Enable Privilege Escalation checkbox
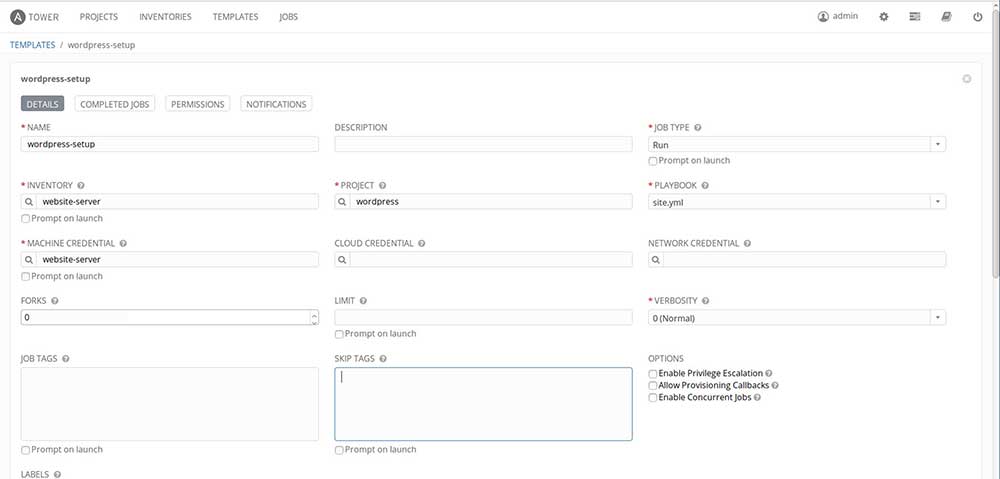This screenshot has width=1000, height=479. [653, 373]
